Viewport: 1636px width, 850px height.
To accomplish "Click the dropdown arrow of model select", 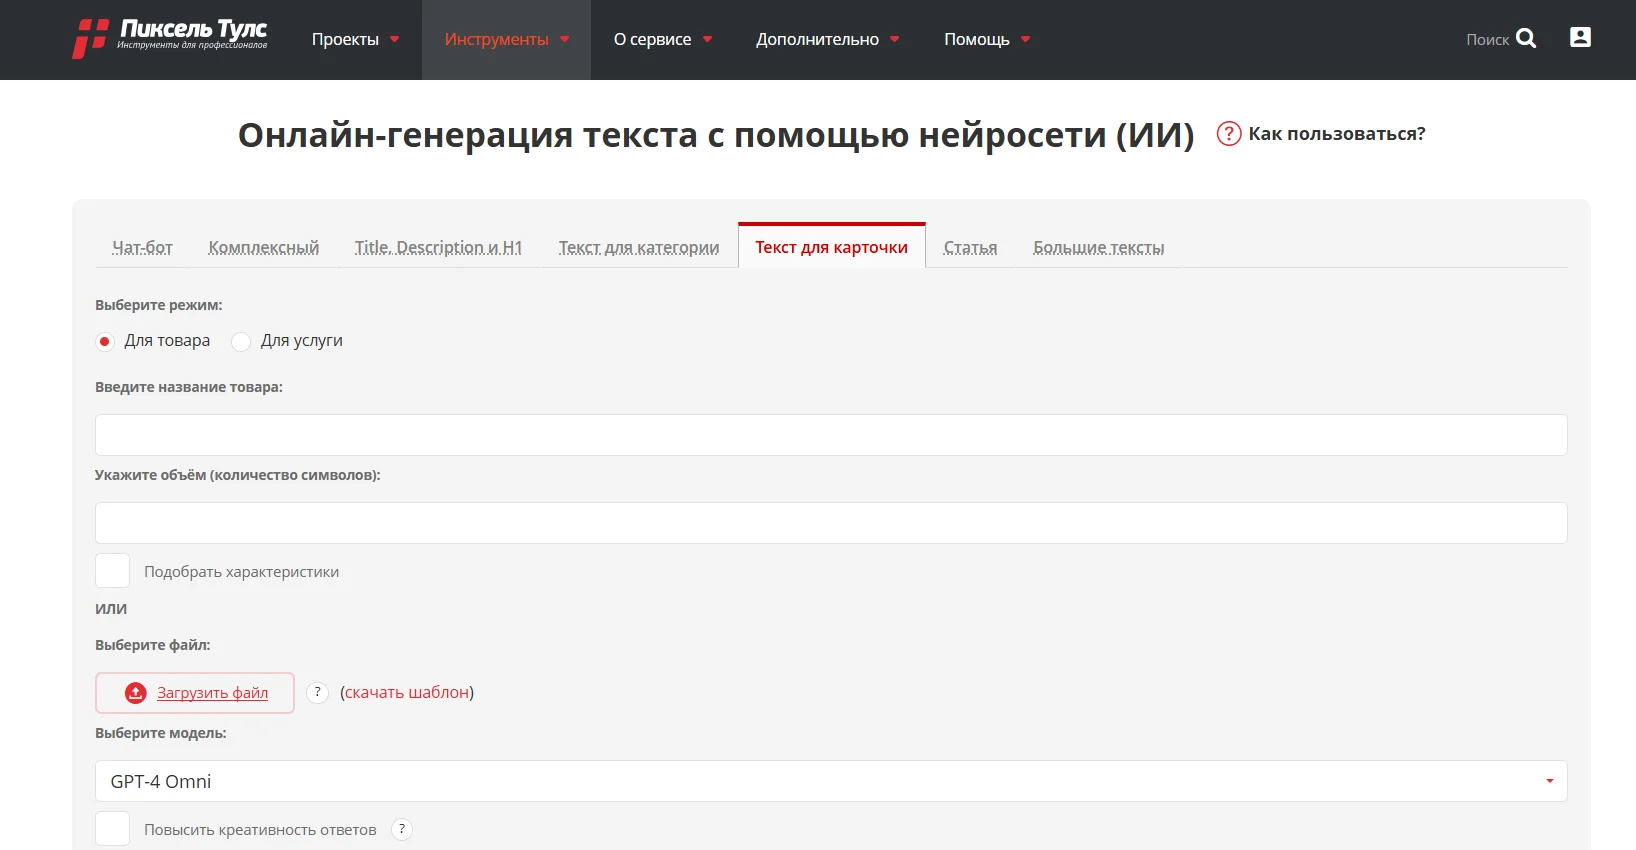I will (1549, 781).
